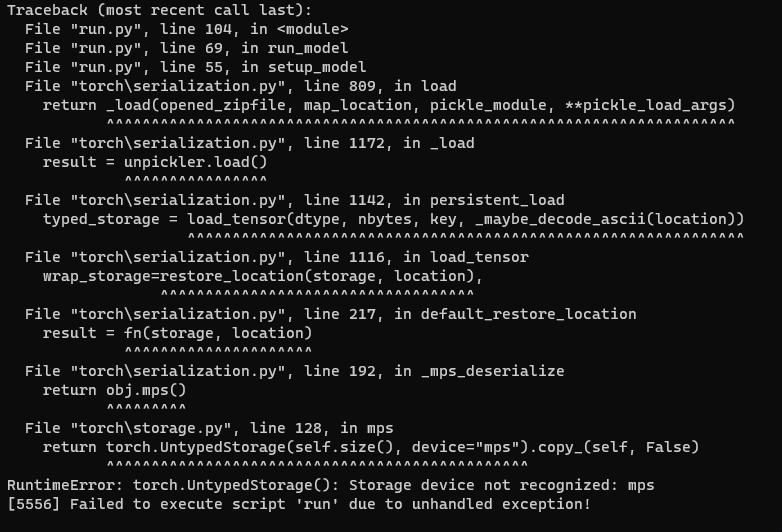Click the RuntimeError 'Storage device not recognized' message

(x=330, y=485)
